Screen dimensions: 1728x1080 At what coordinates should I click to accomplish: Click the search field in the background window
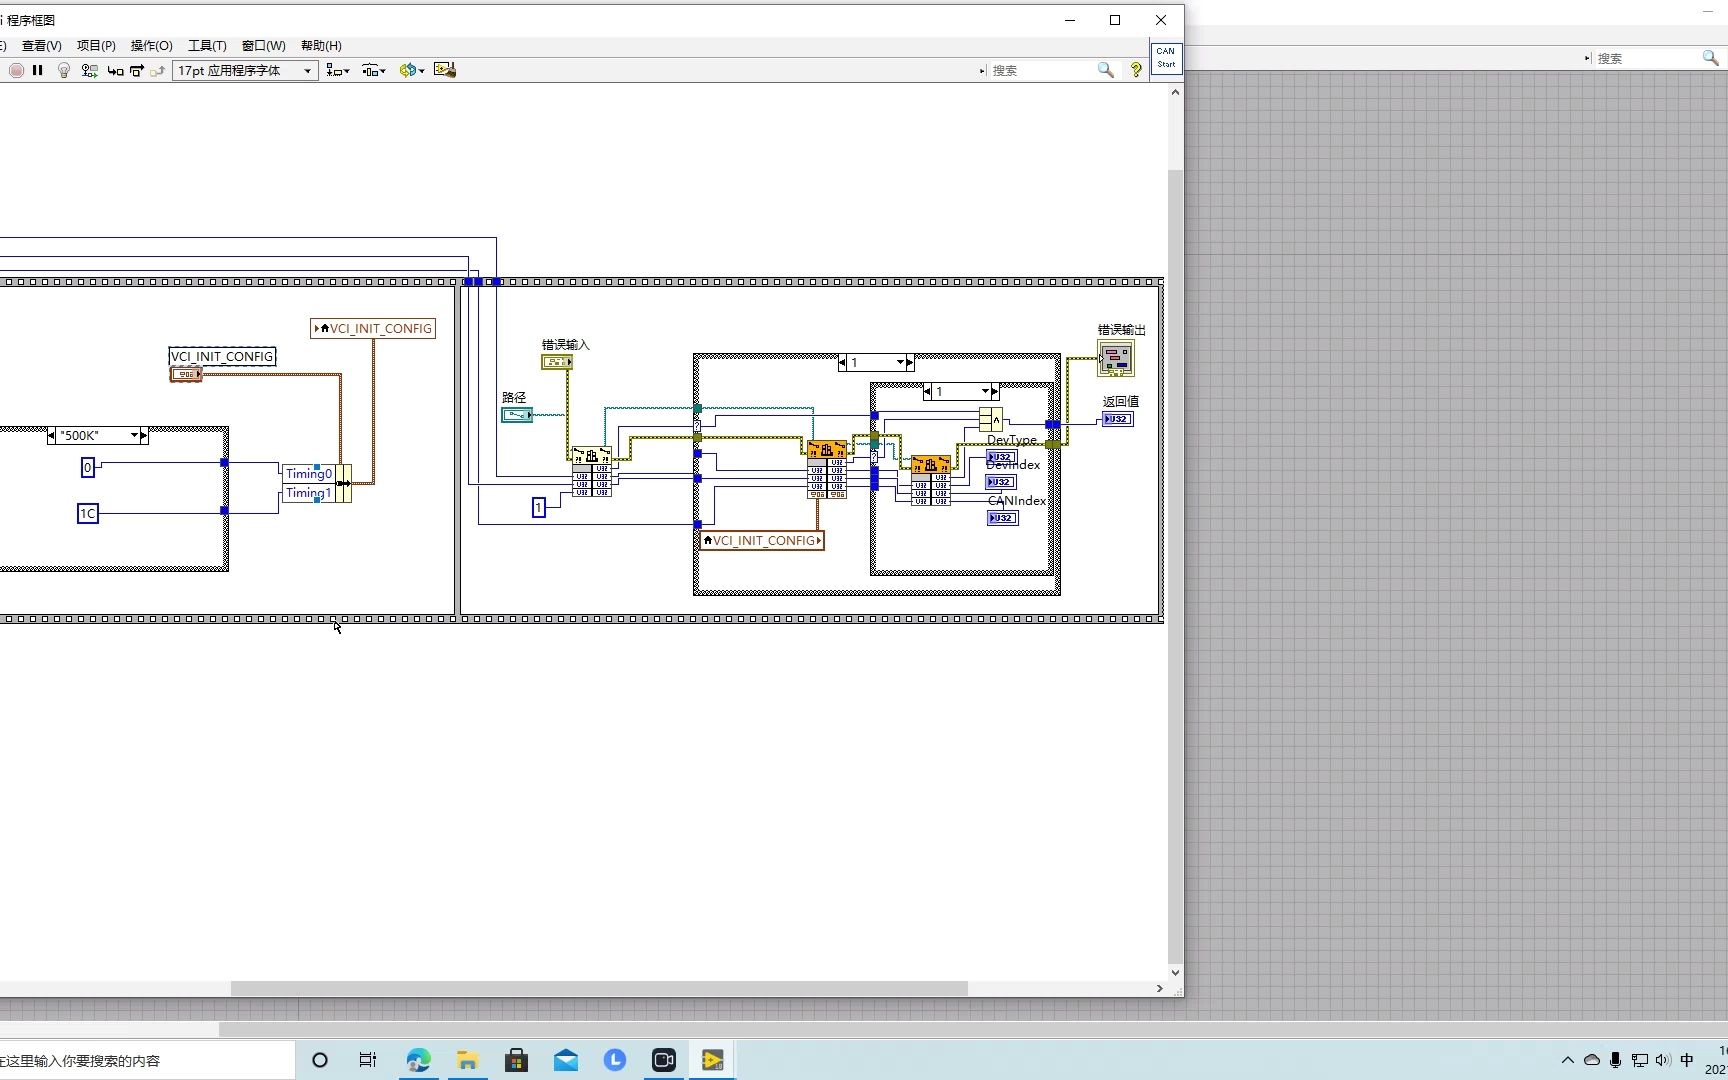pos(1647,59)
